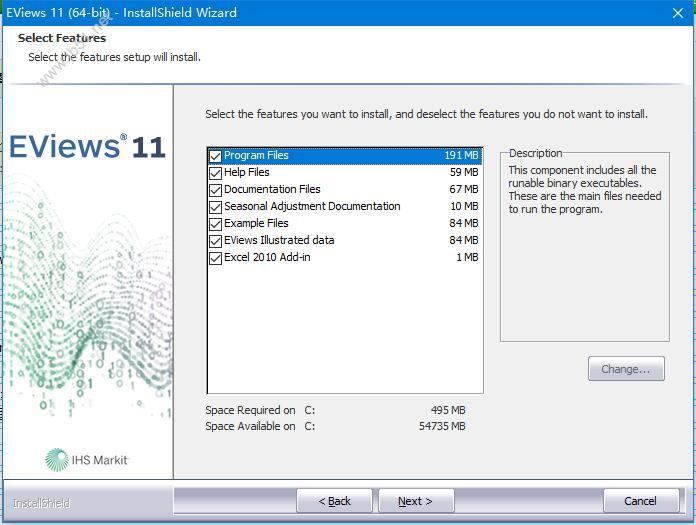Click the 495 MB space required value
This screenshot has height=525, width=696.
coord(448,410)
